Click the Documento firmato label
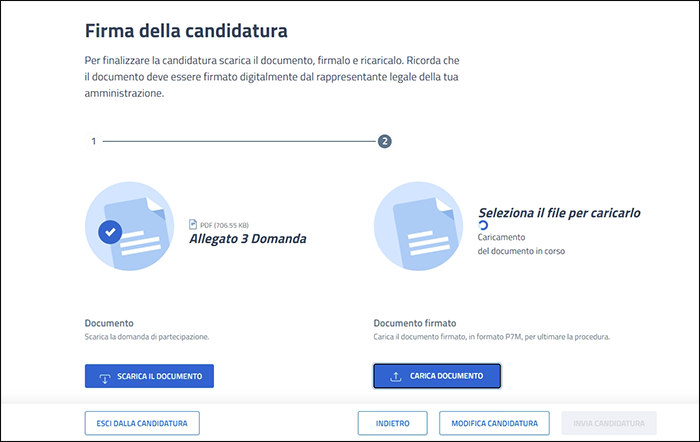 pyautogui.click(x=415, y=323)
